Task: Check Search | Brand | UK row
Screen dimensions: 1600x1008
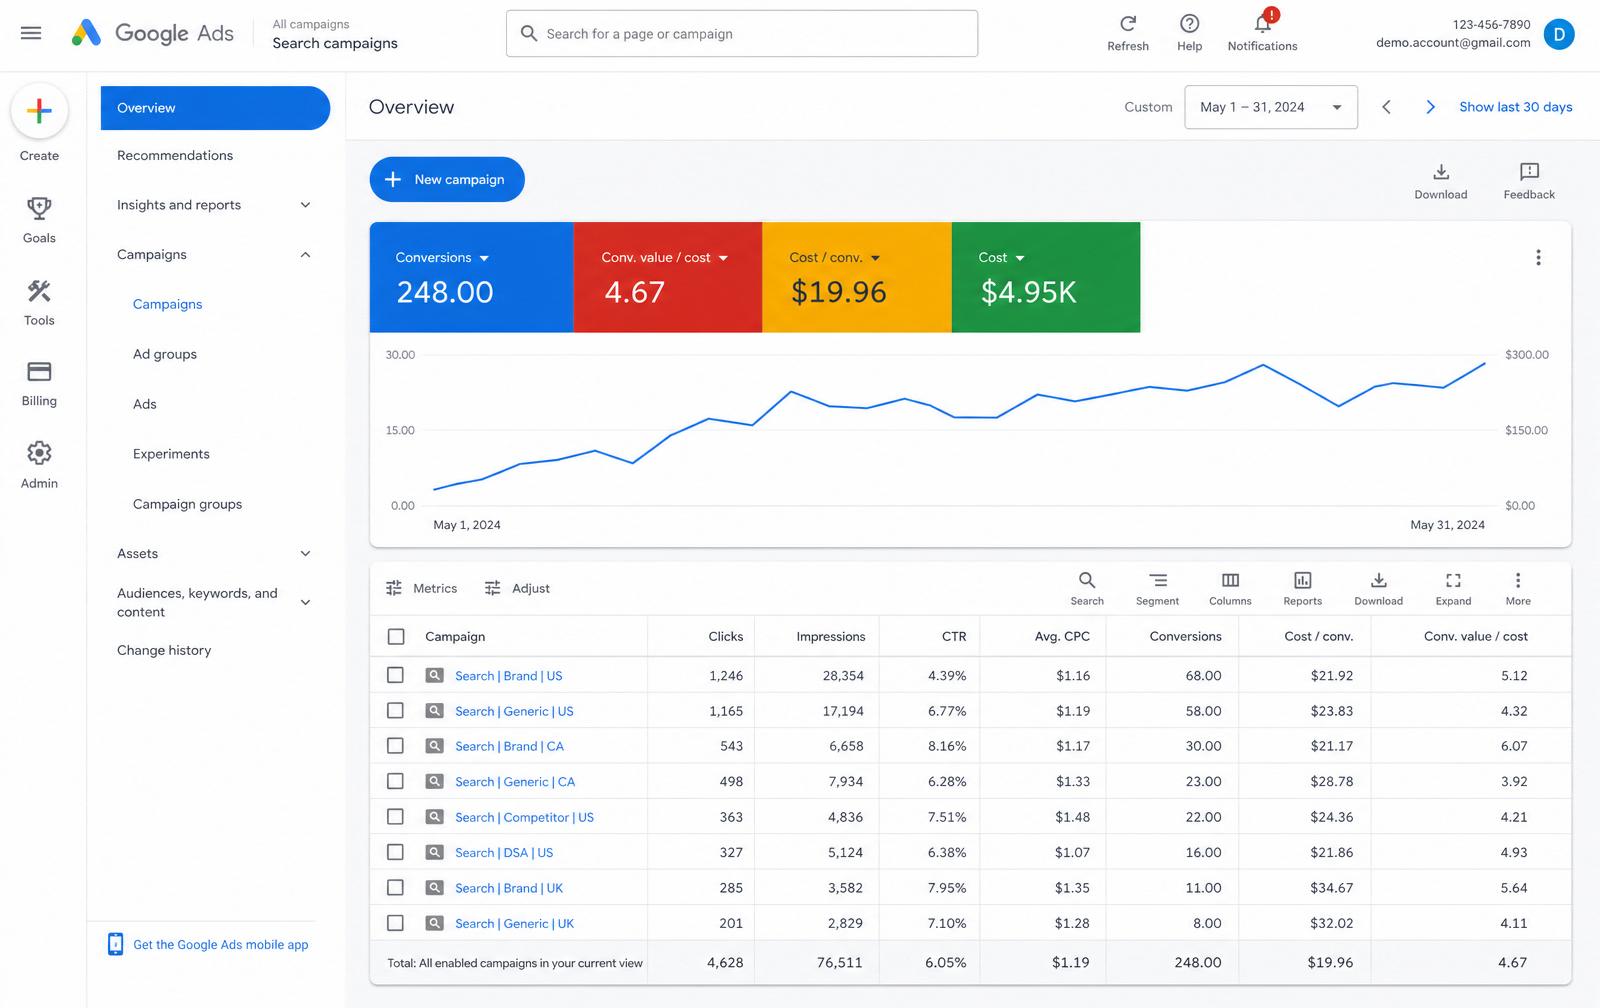Action: [396, 888]
